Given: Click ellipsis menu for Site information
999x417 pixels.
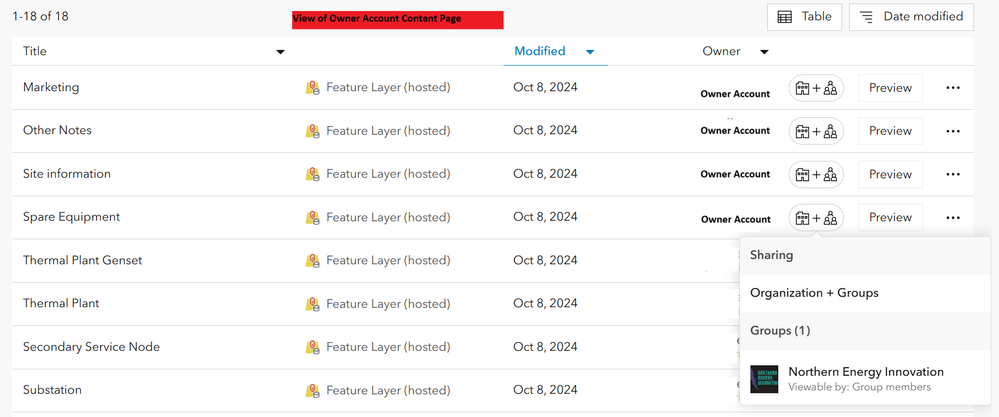Looking at the screenshot, I should [x=953, y=174].
